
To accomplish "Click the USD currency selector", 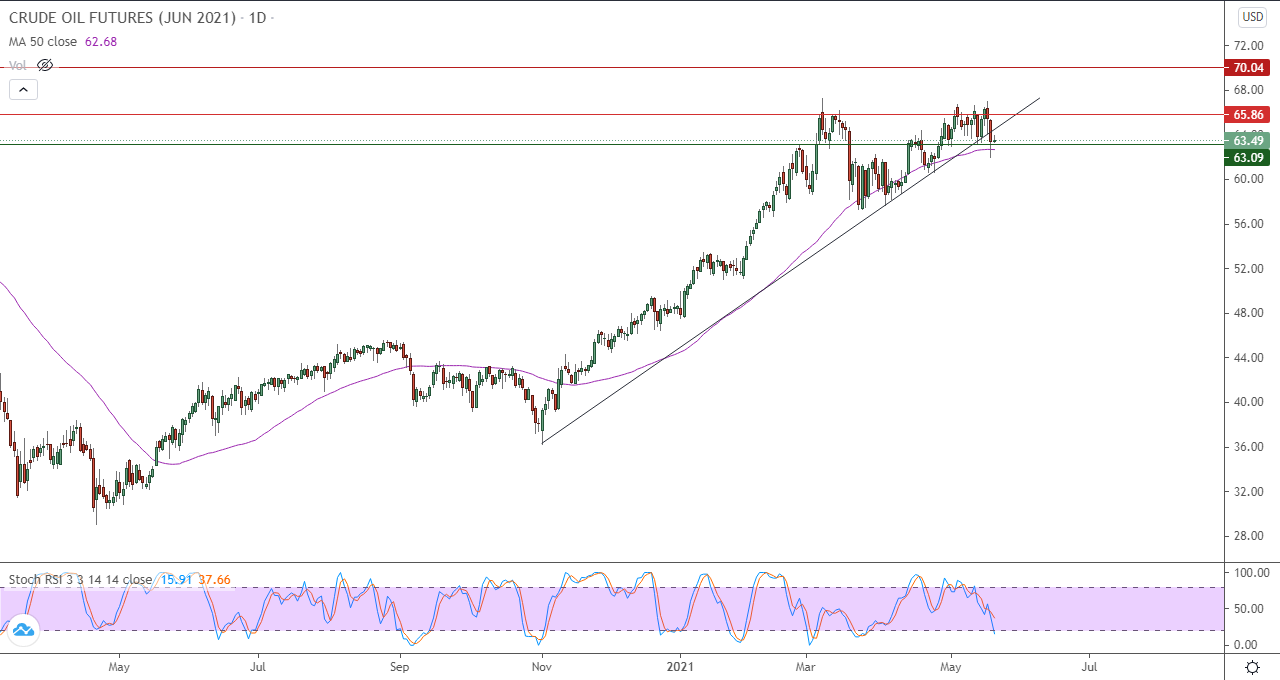I will pyautogui.click(x=1253, y=16).
